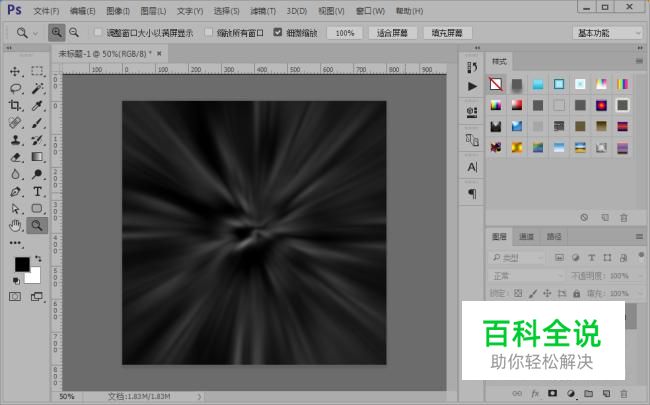Screen dimensions: 650x405
Task: Select the Pen tool
Action: tap(15, 192)
